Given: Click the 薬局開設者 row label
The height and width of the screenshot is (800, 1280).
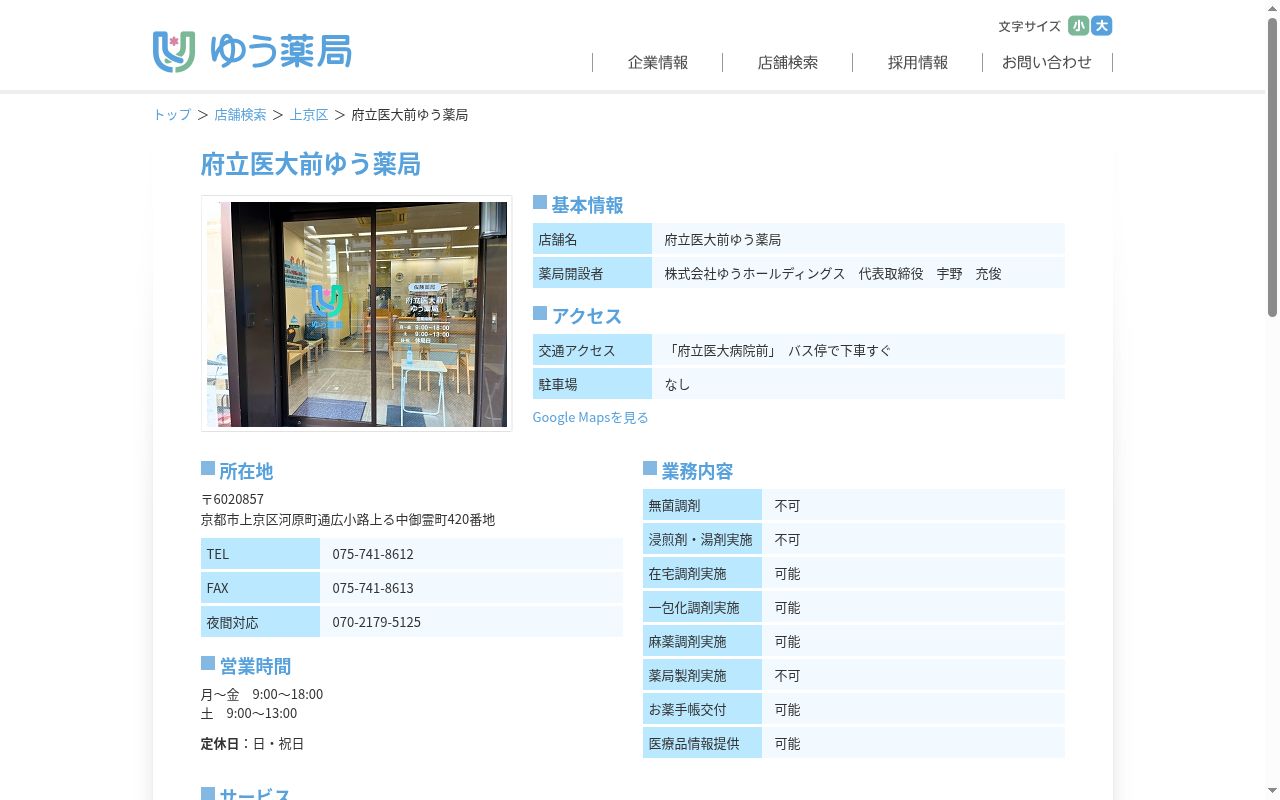Looking at the screenshot, I should [x=592, y=273].
